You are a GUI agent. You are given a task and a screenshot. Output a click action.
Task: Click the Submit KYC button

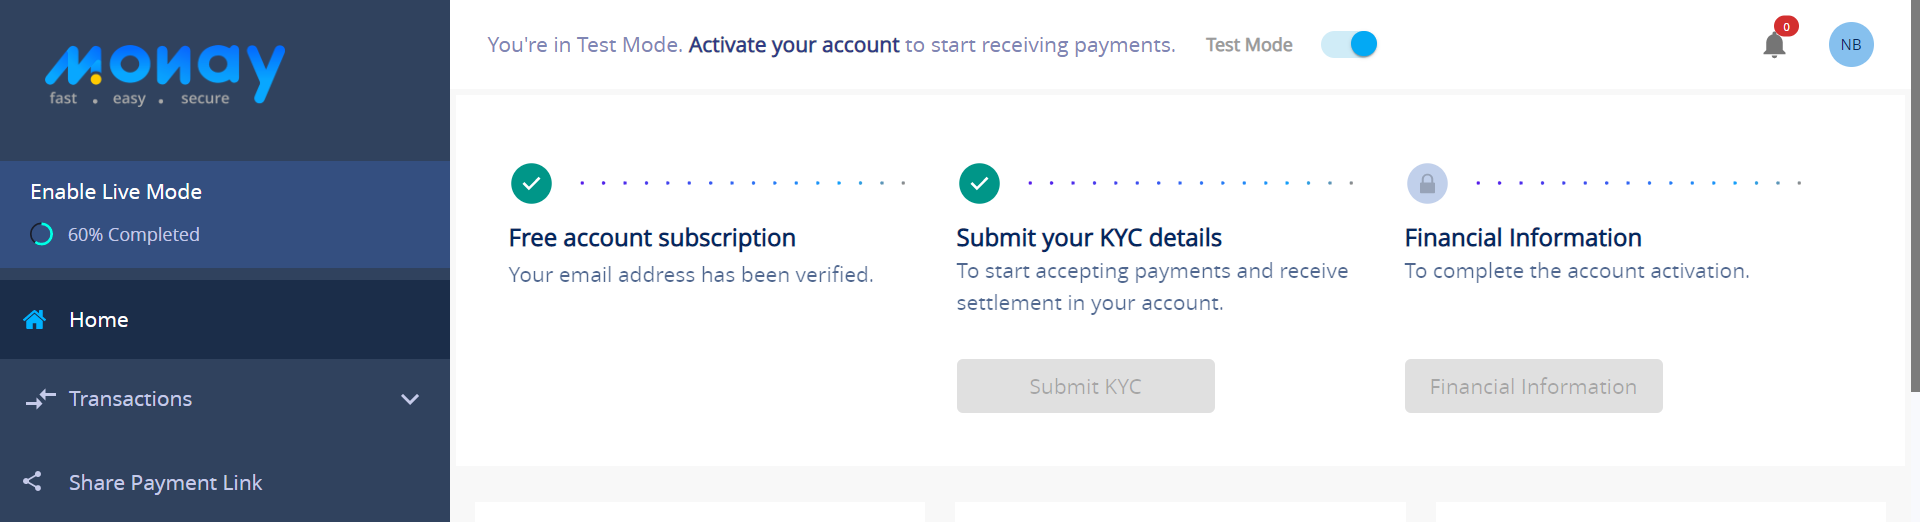pyautogui.click(x=1085, y=386)
